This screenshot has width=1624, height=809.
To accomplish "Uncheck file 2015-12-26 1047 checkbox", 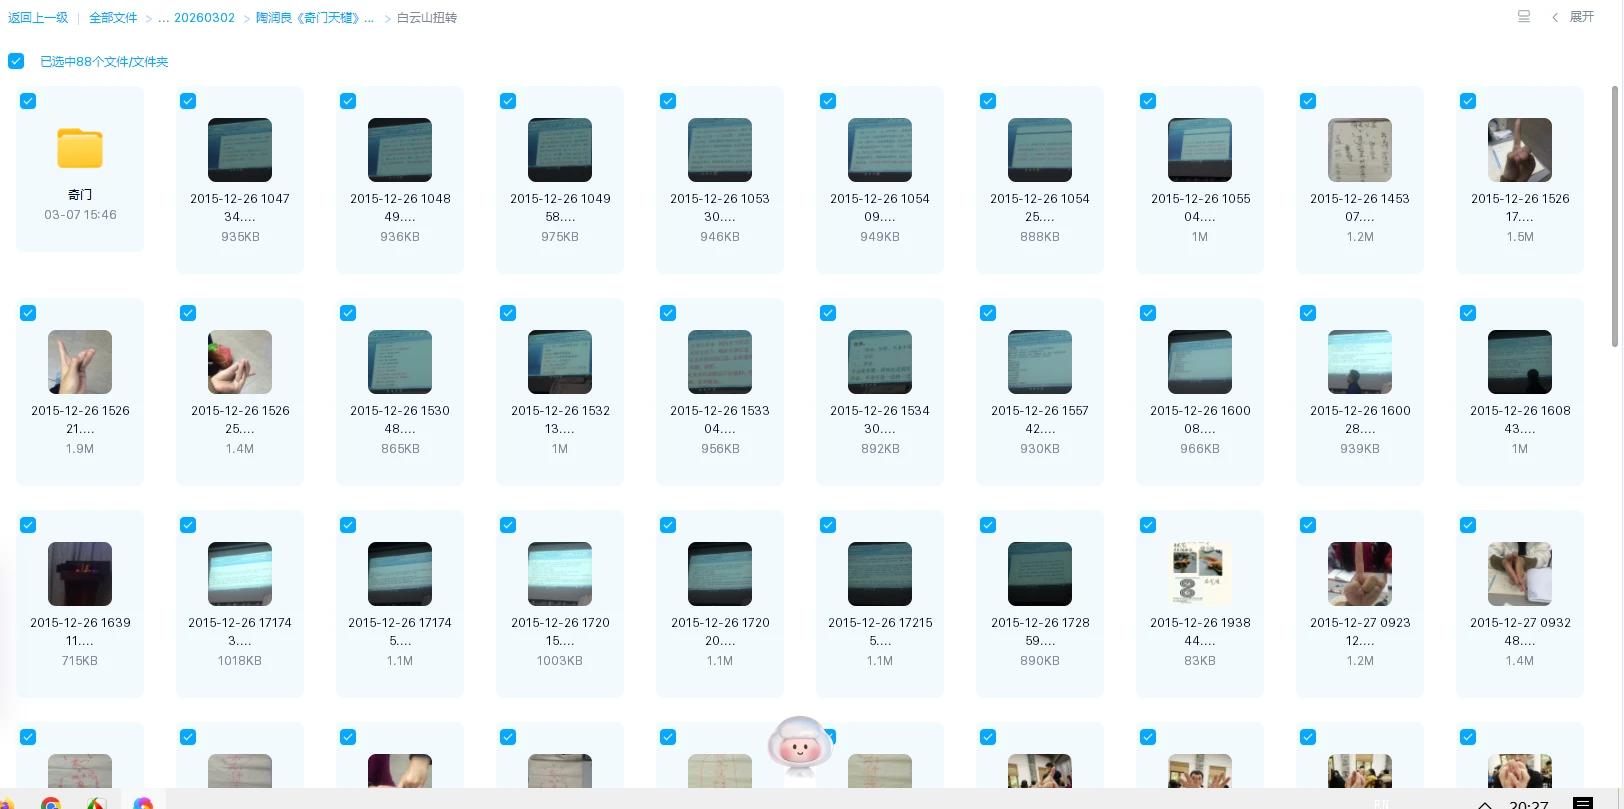I will coord(188,101).
